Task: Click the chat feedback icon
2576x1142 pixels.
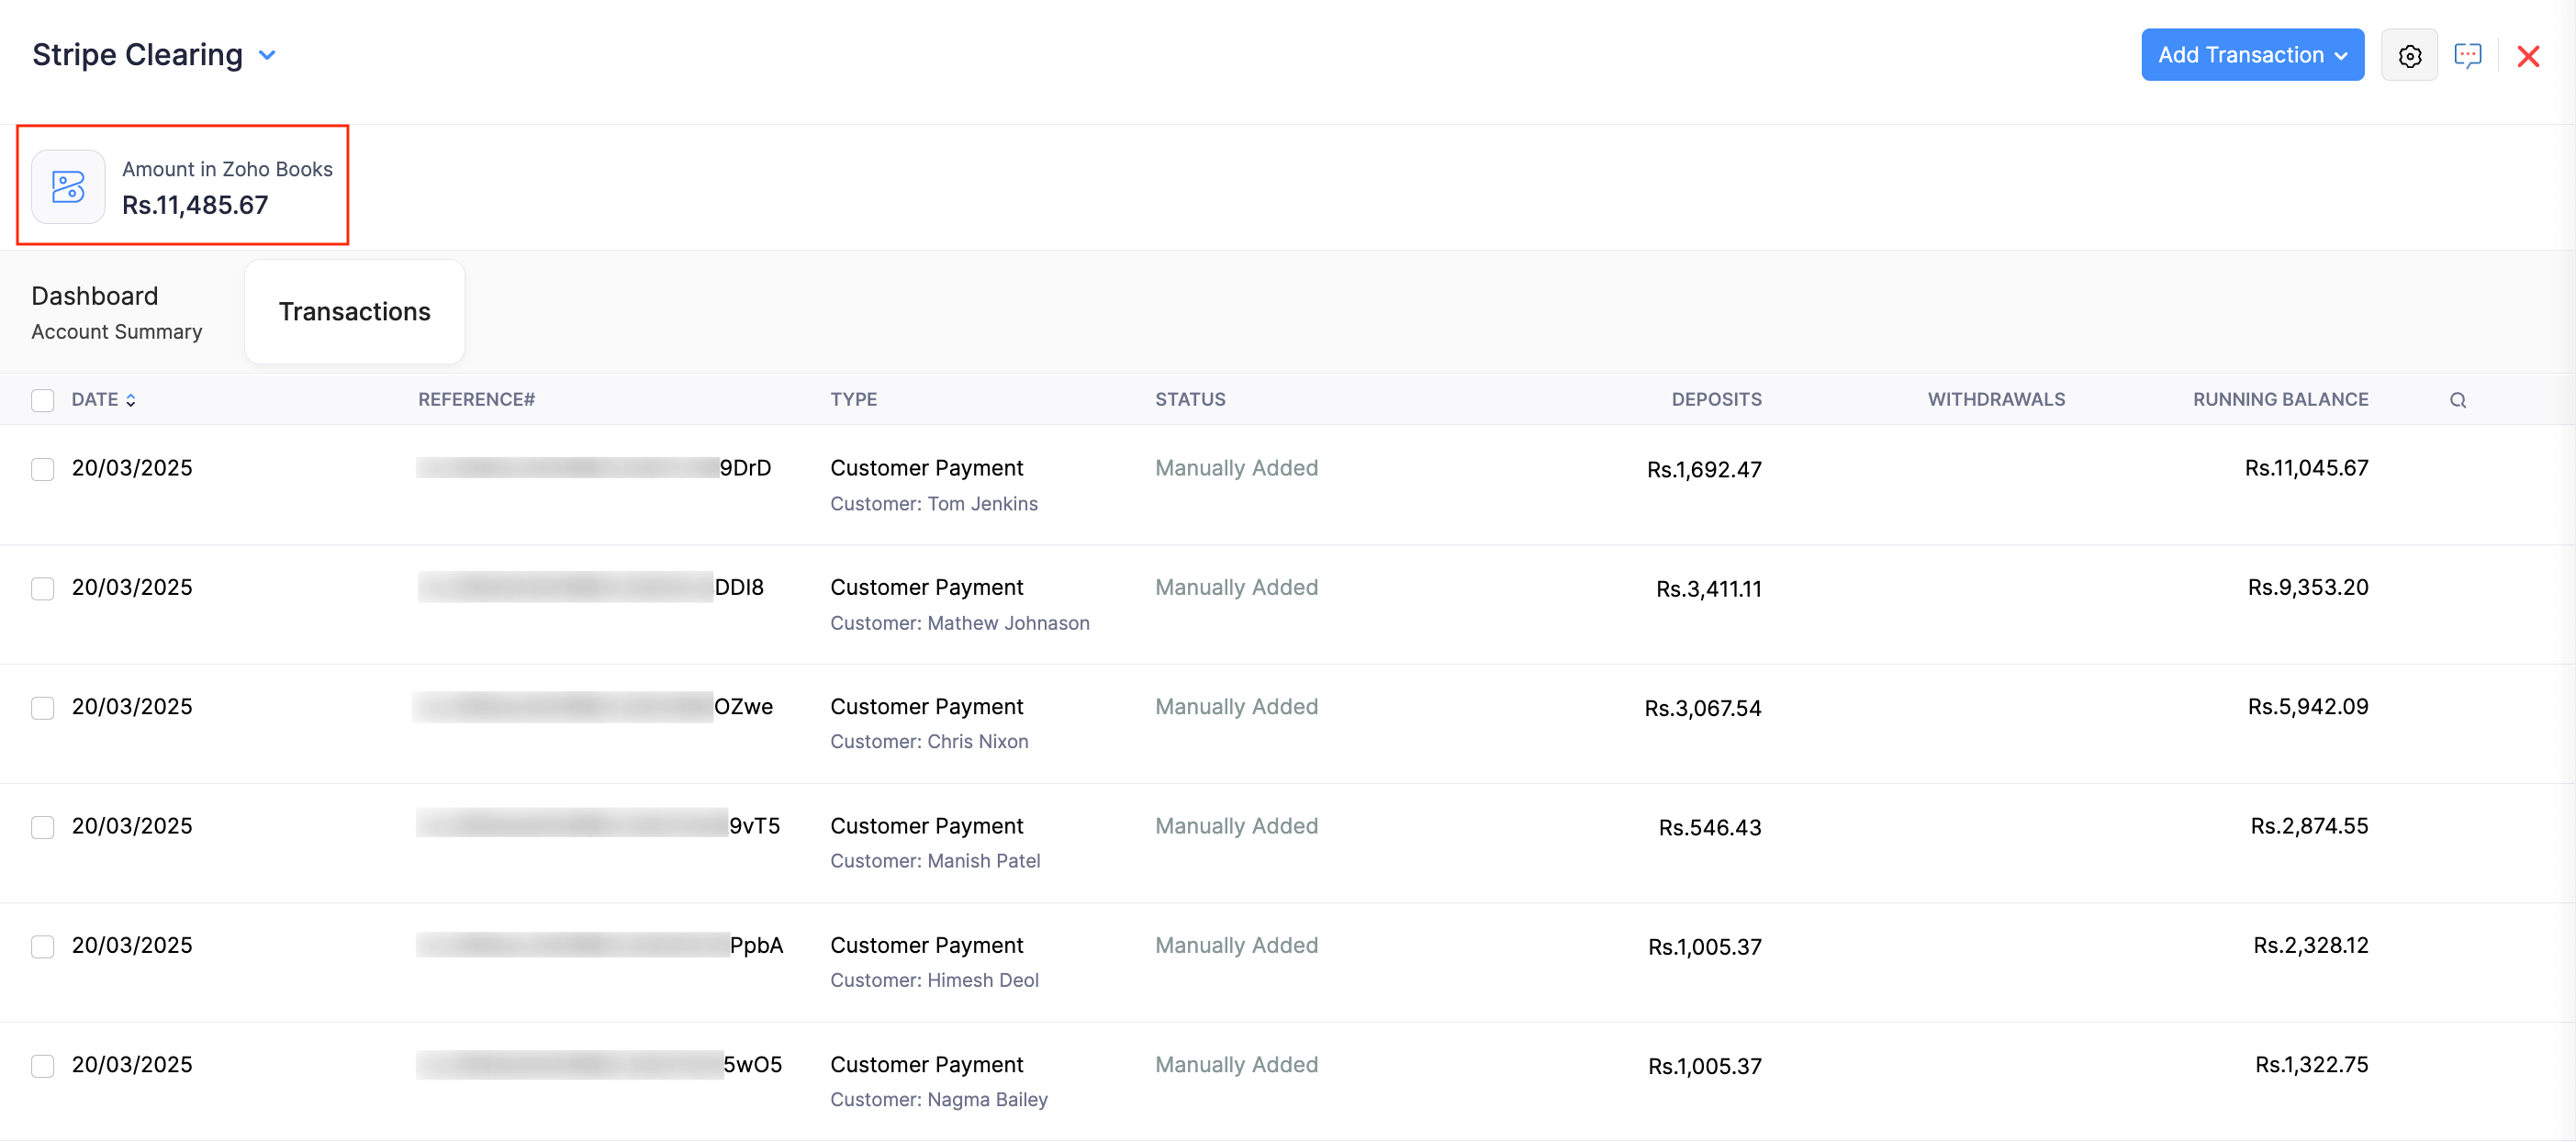Action: pos(2467,56)
